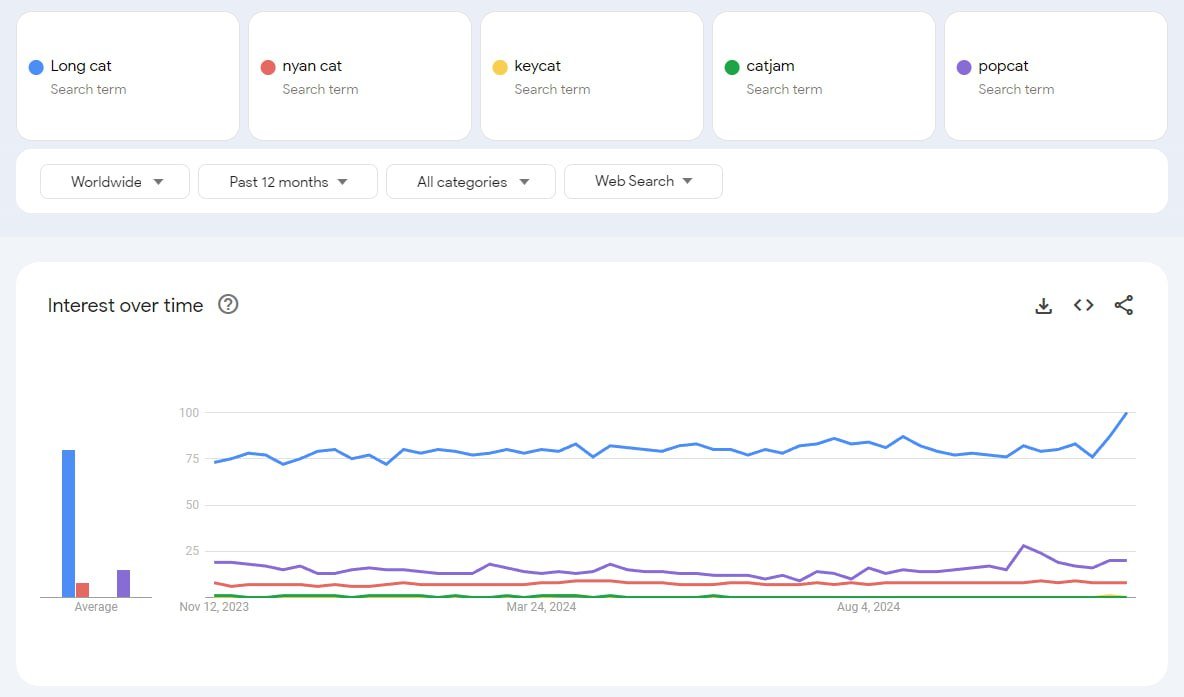Image resolution: width=1184 pixels, height=697 pixels.
Task: Open the All categories dropdown
Action: point(471,182)
